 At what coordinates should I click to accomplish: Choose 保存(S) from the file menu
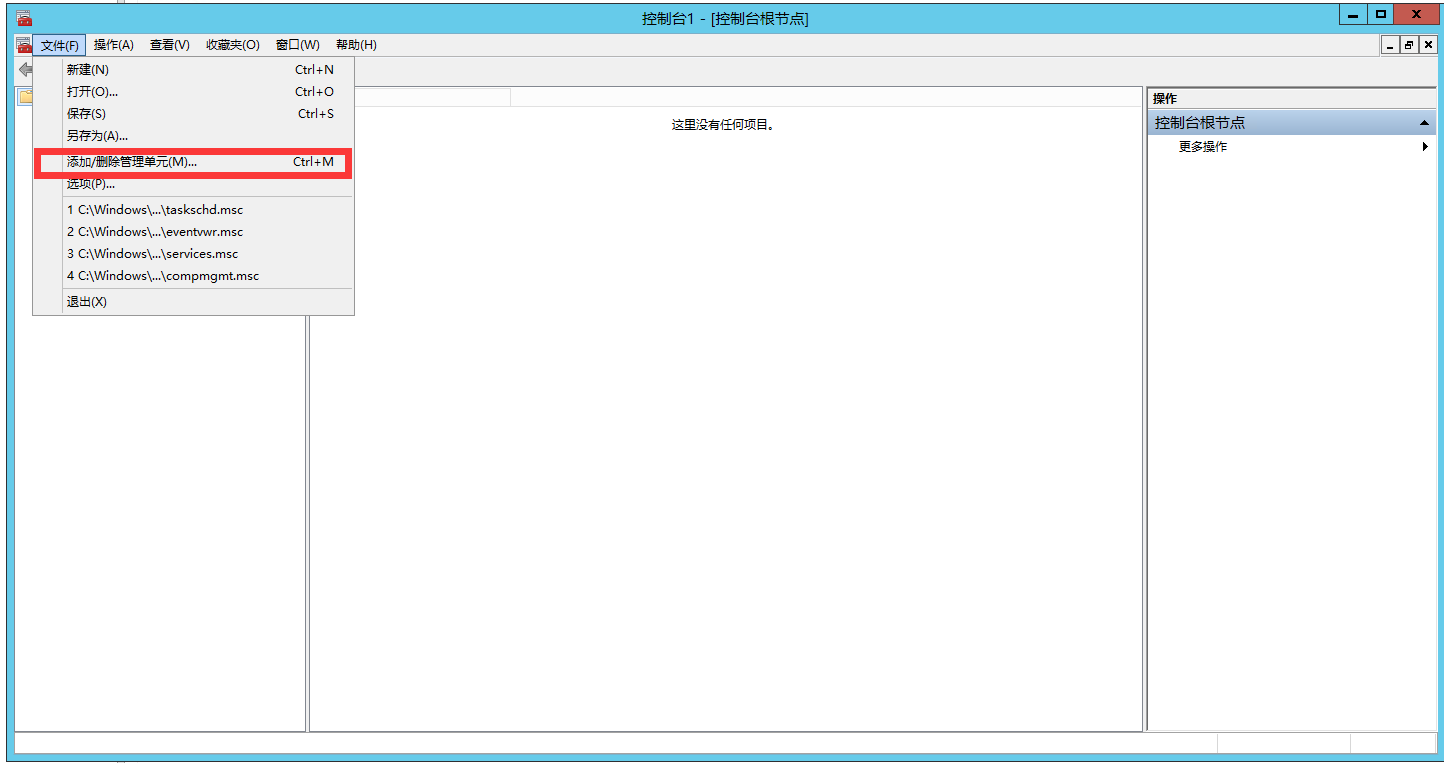click(194, 114)
